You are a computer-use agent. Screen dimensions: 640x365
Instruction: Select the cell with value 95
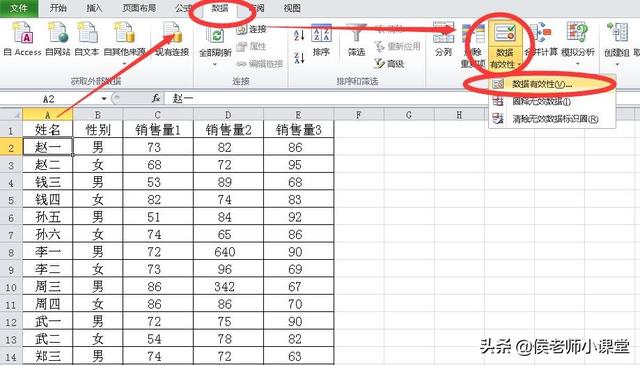pos(298,165)
